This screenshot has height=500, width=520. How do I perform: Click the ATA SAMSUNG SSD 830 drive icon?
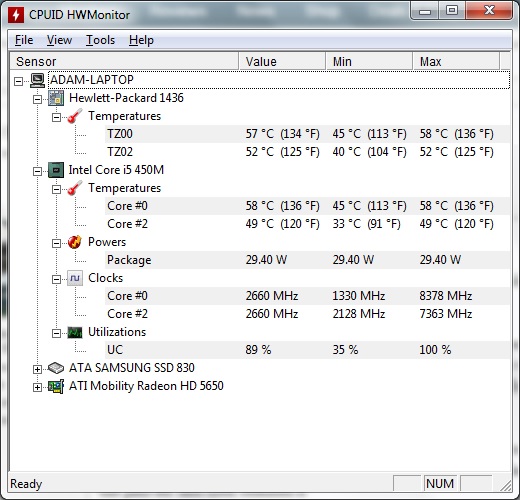56,368
